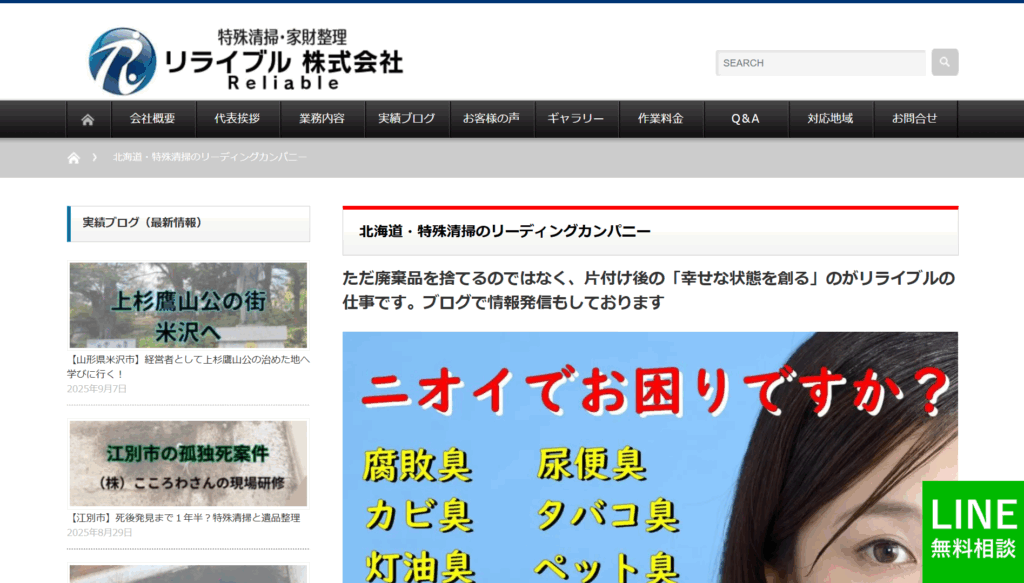Click the home icon in navigation bar
This screenshot has width=1024, height=583.
click(88, 119)
